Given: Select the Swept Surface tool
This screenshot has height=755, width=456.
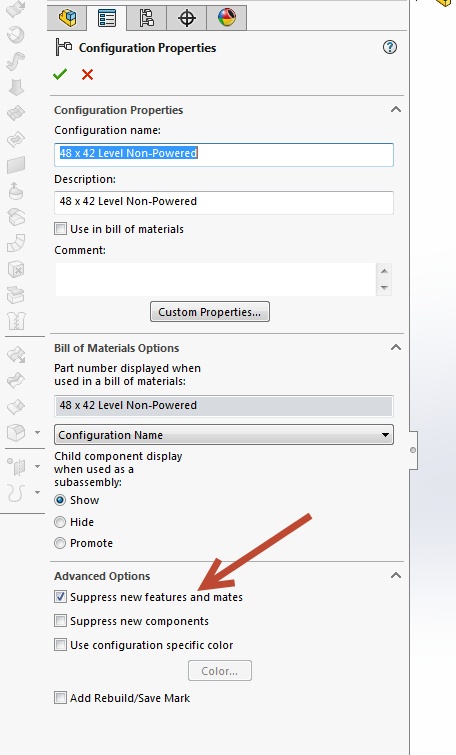Looking at the screenshot, I should [x=16, y=61].
